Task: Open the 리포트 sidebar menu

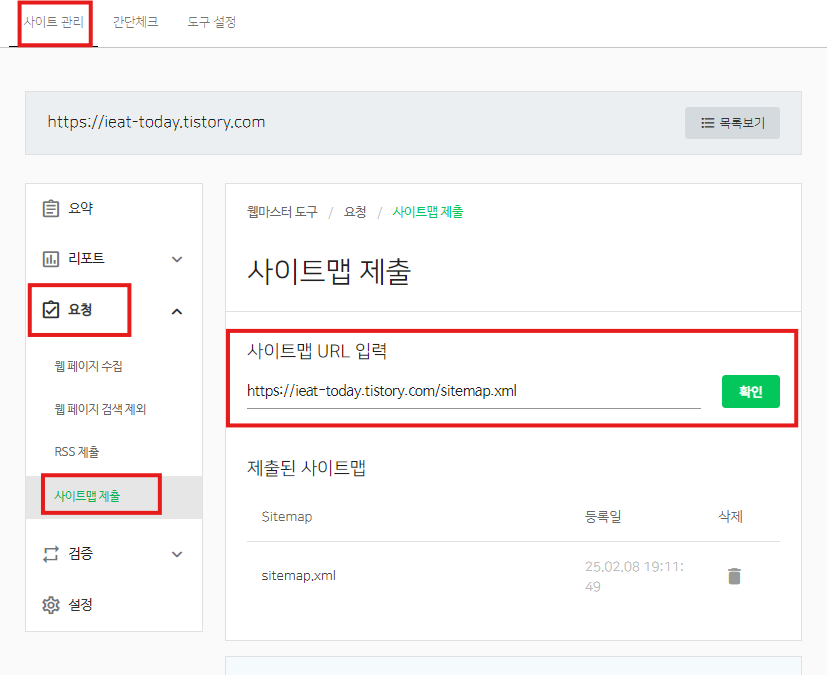Action: pos(114,258)
